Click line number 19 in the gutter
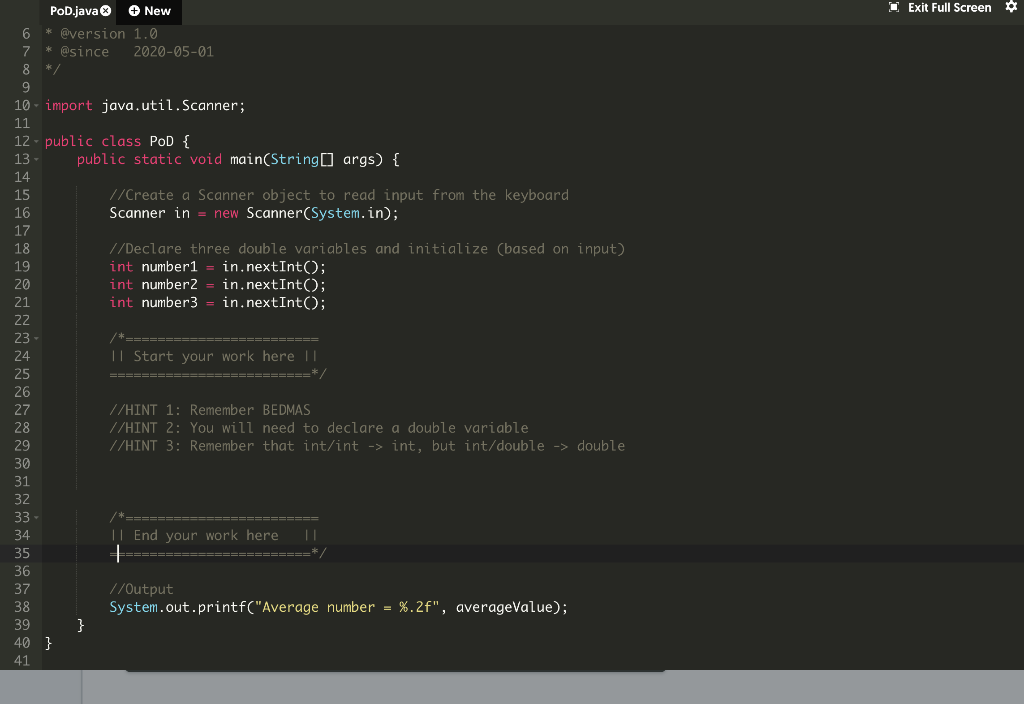Image resolution: width=1024 pixels, height=704 pixels. pos(22,266)
